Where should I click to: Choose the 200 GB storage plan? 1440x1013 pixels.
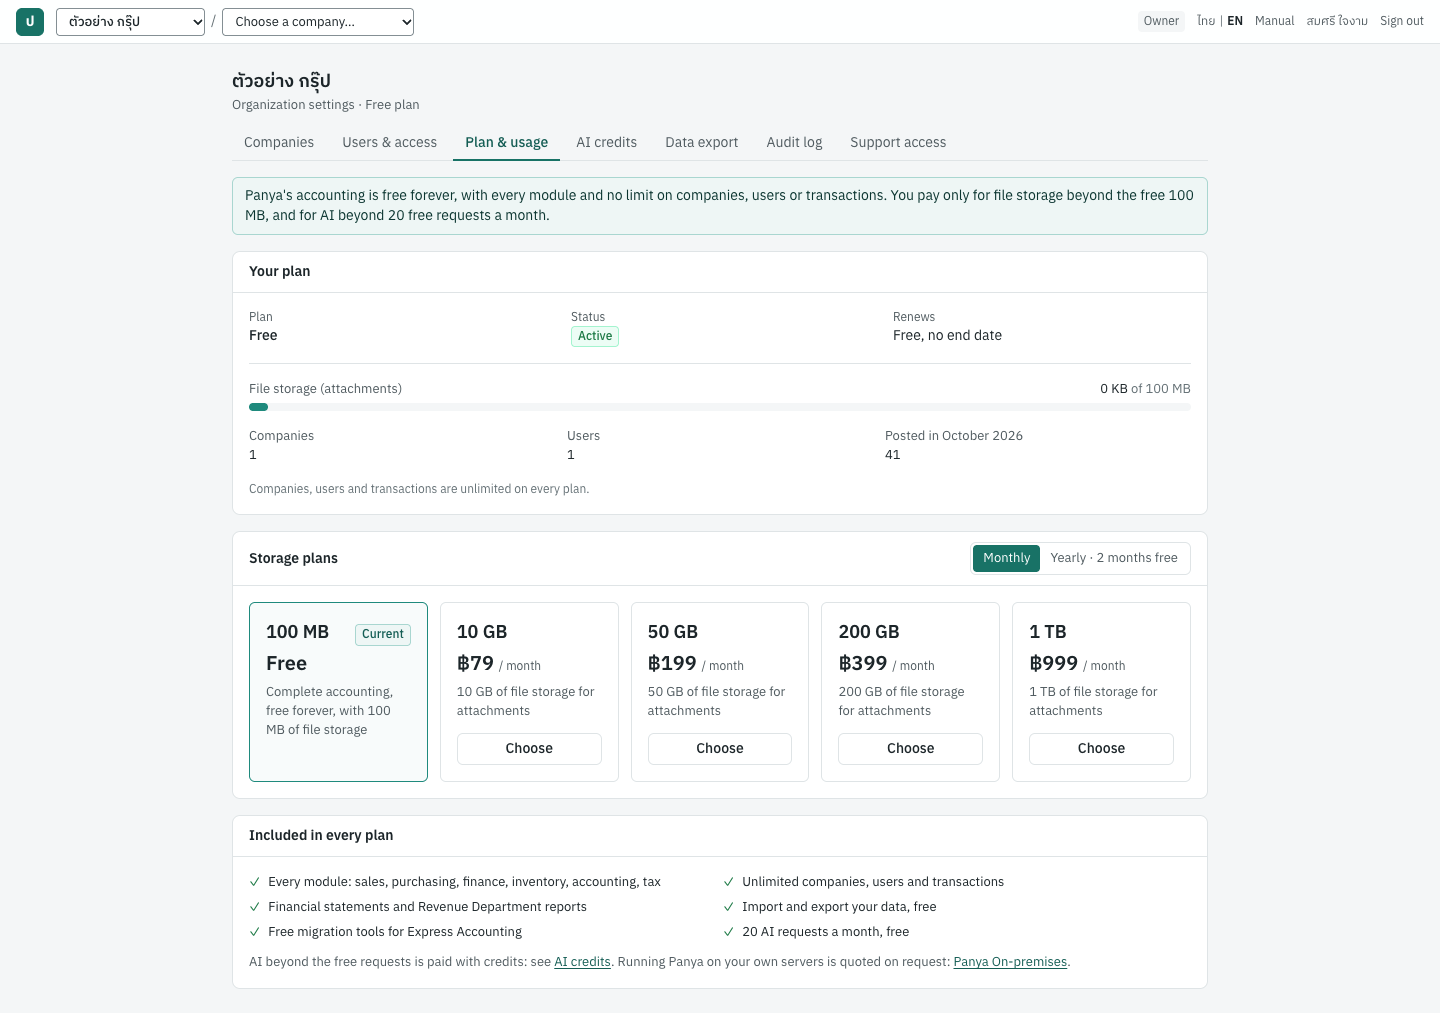click(x=910, y=749)
